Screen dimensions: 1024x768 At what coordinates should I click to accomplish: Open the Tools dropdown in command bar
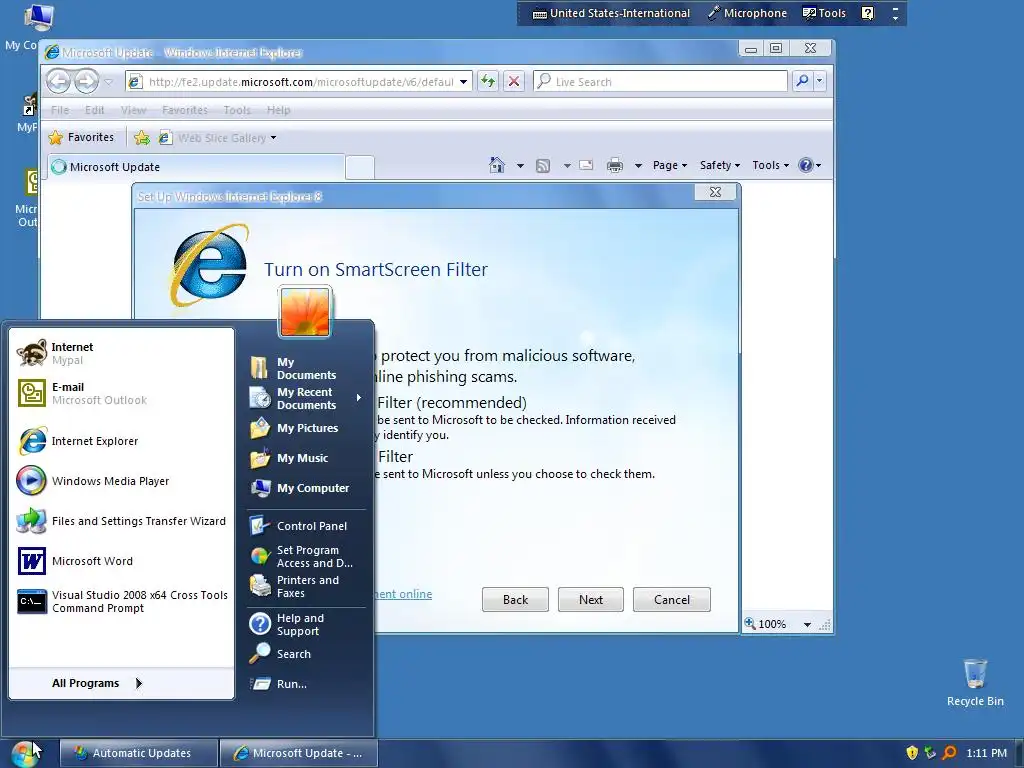click(x=771, y=165)
